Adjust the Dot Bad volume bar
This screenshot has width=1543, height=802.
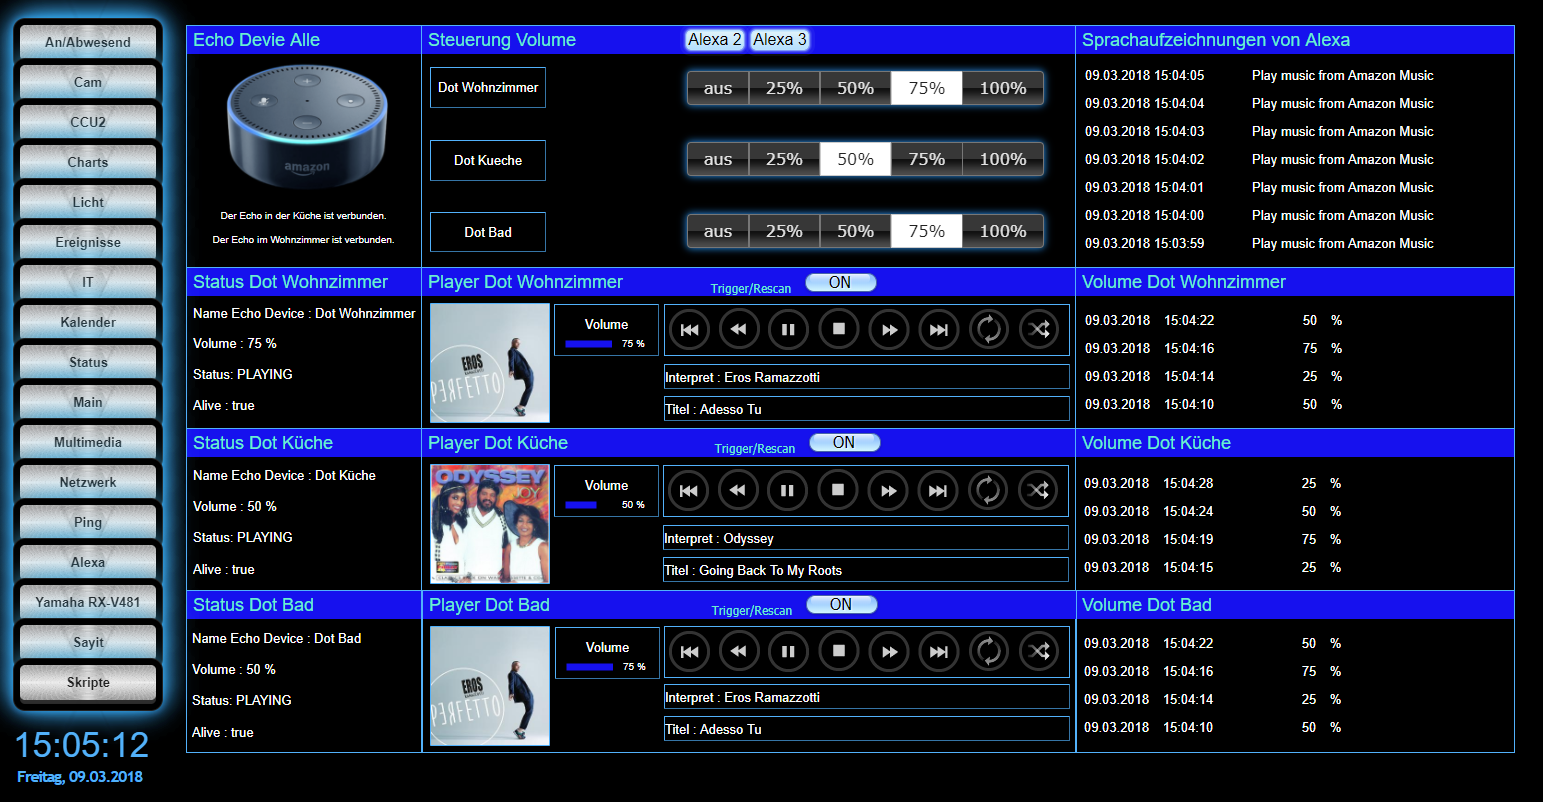592,667
